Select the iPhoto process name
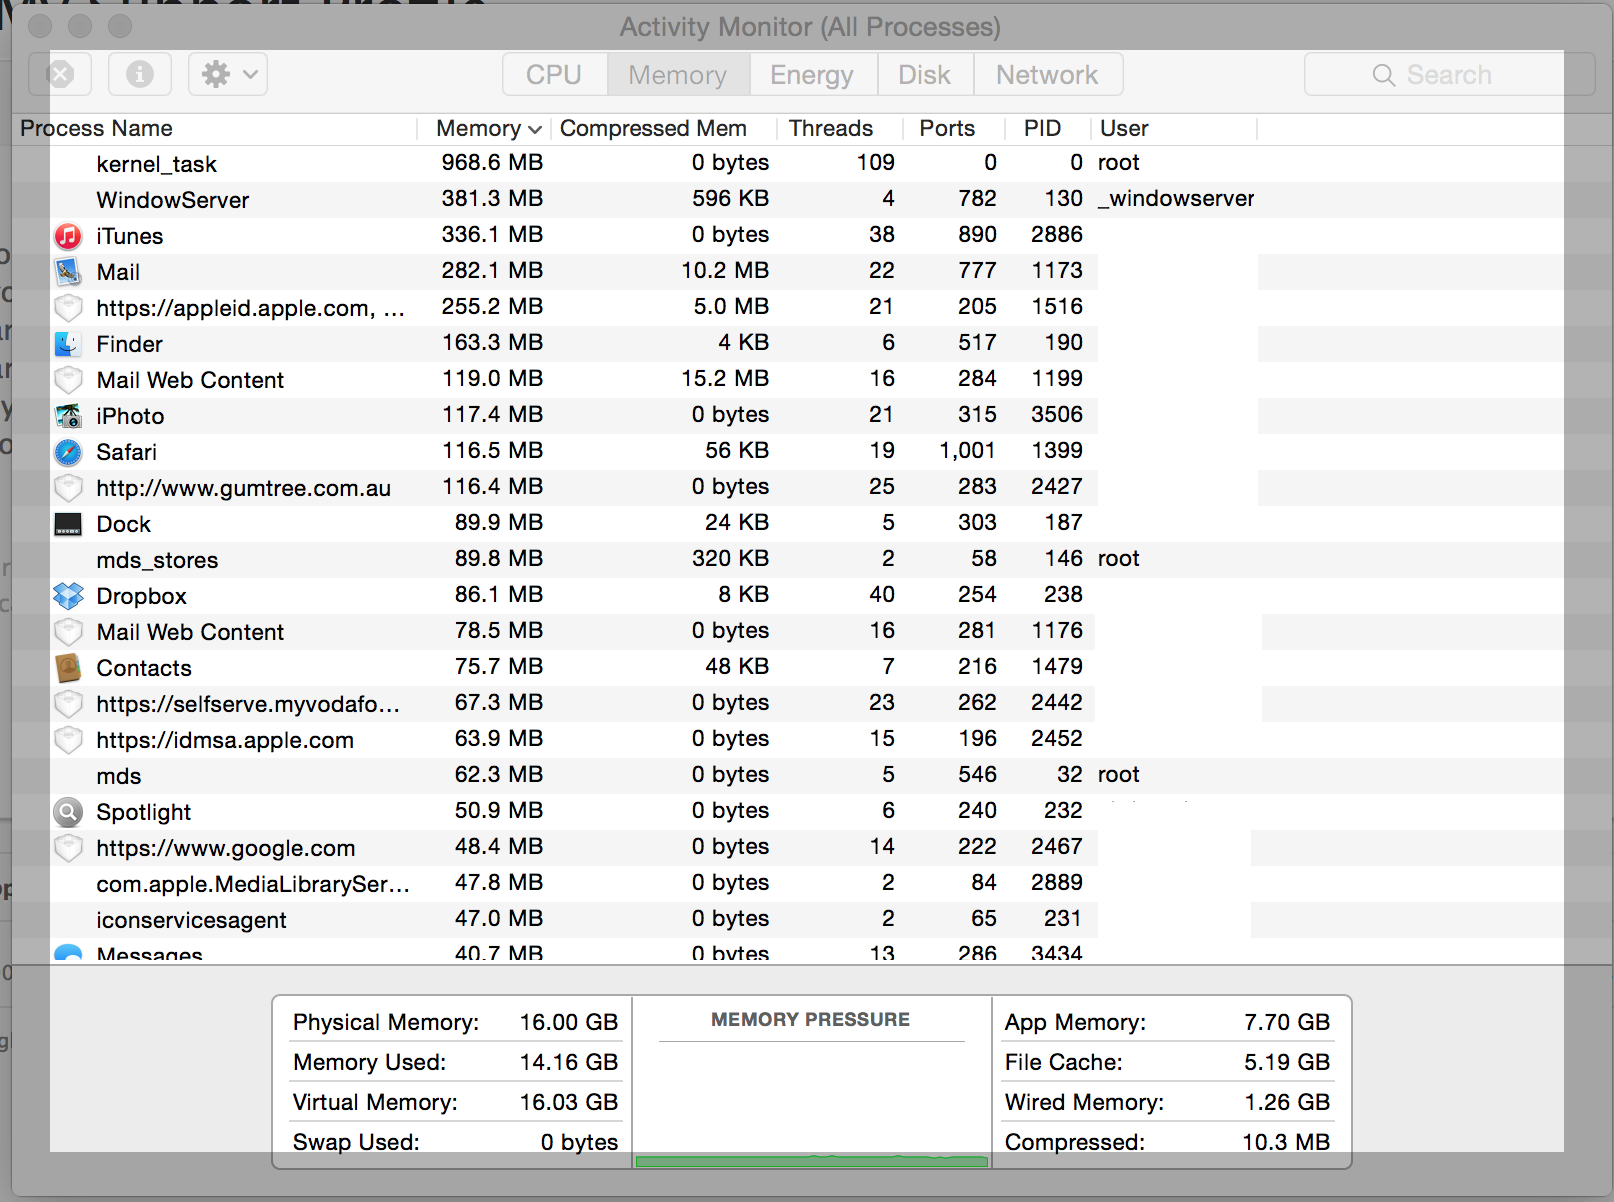The image size is (1614, 1202). pyautogui.click(x=131, y=416)
